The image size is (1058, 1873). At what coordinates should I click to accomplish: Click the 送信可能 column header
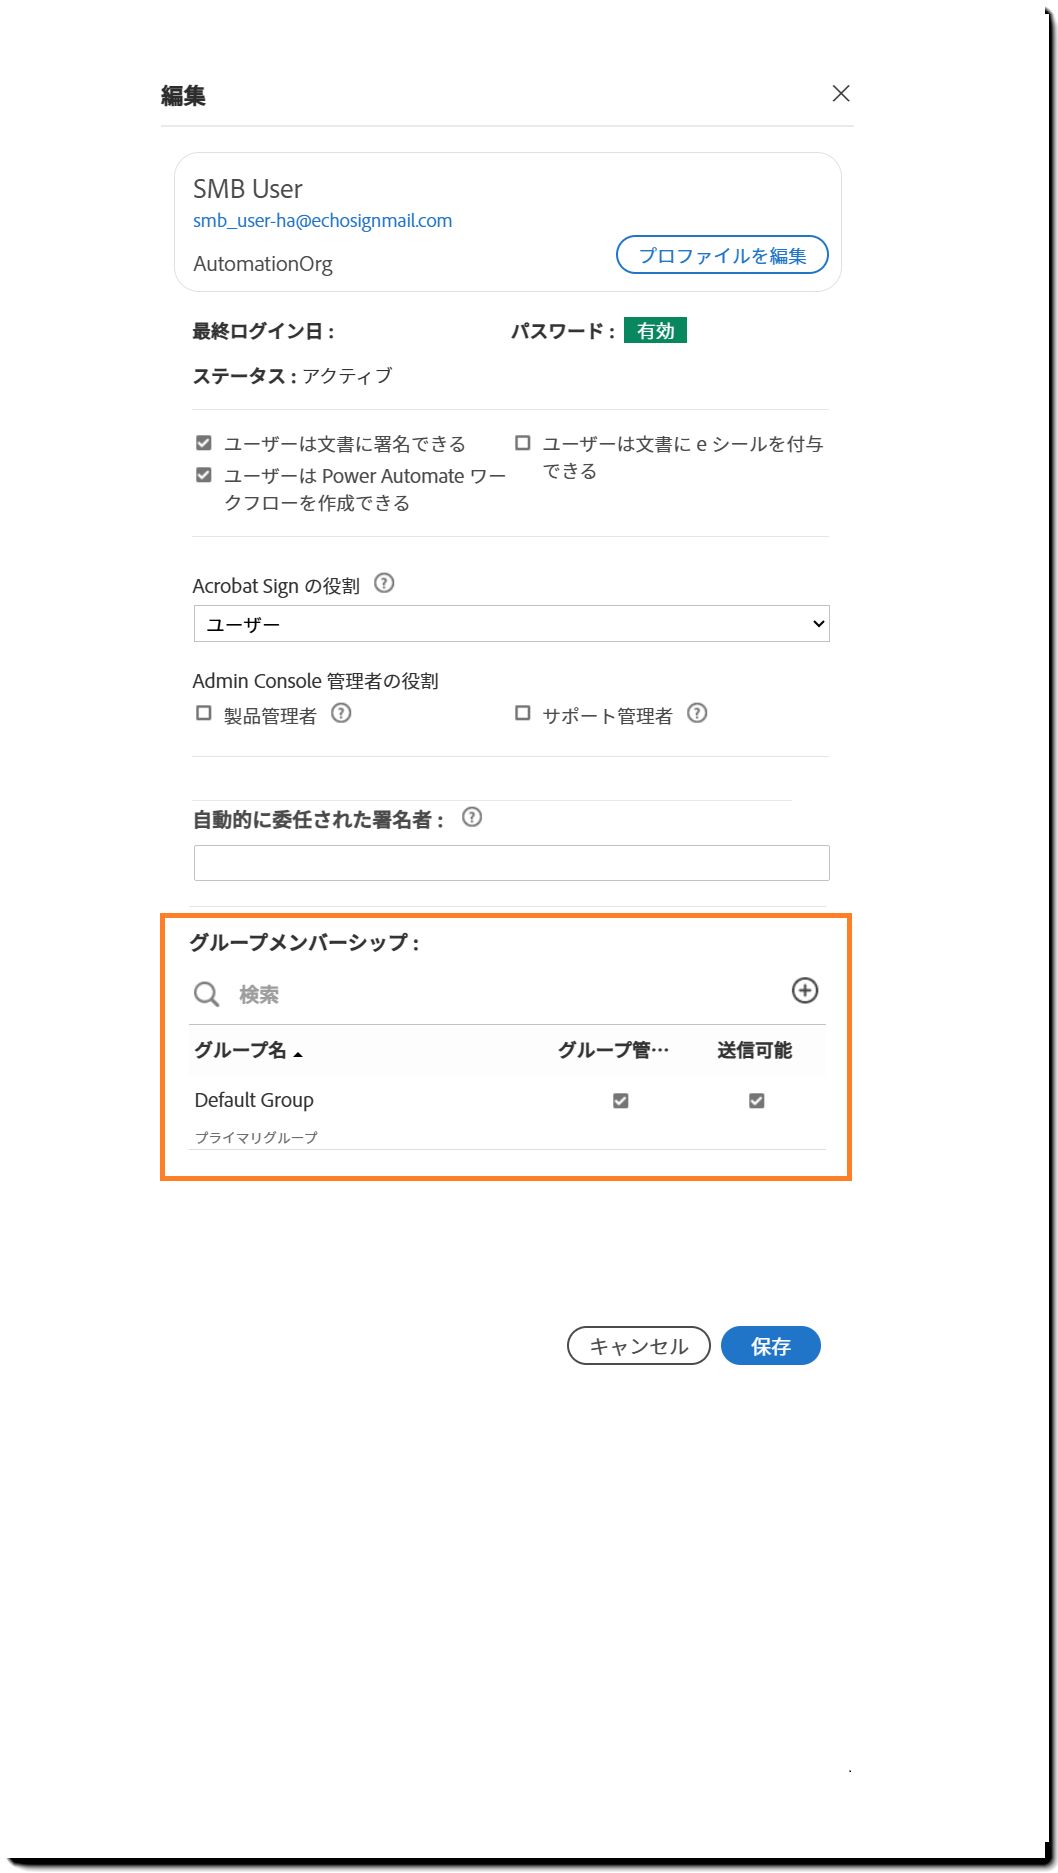tap(755, 1050)
